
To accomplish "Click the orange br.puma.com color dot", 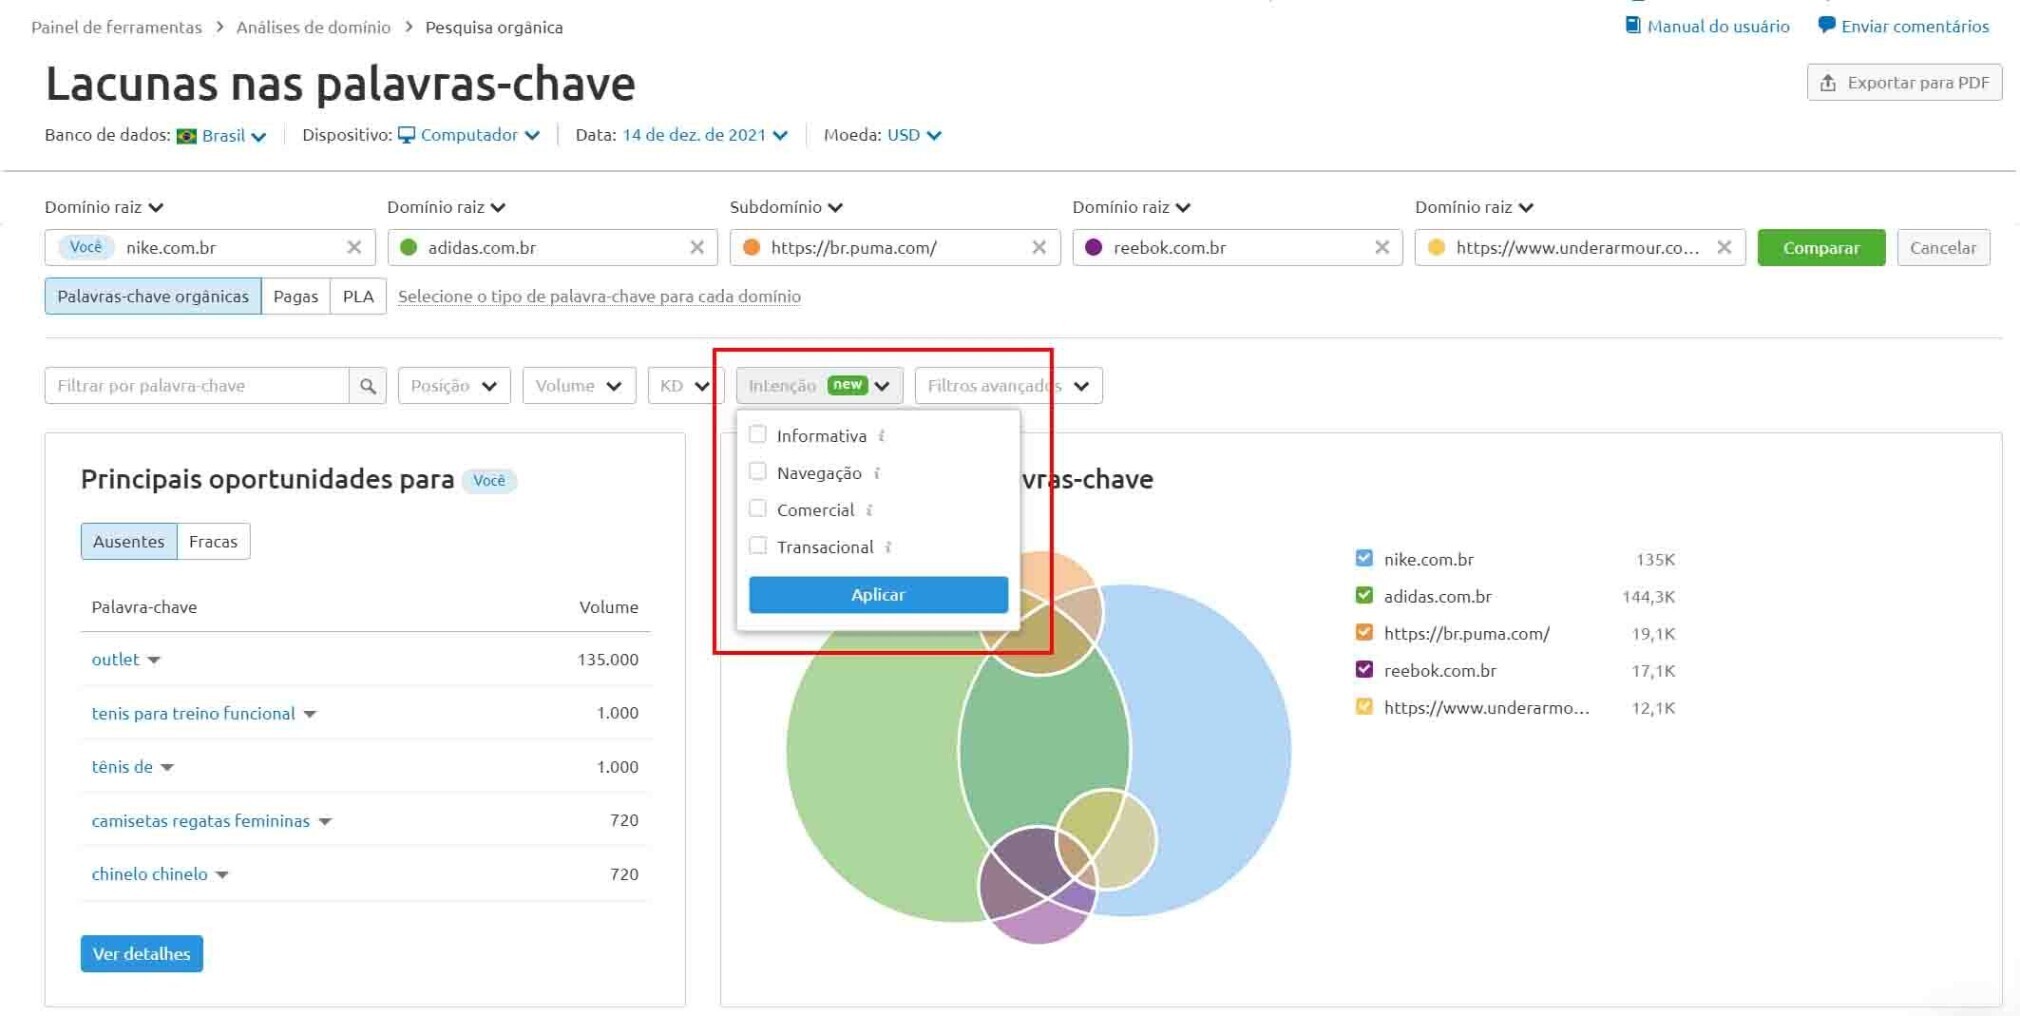I will coord(752,247).
